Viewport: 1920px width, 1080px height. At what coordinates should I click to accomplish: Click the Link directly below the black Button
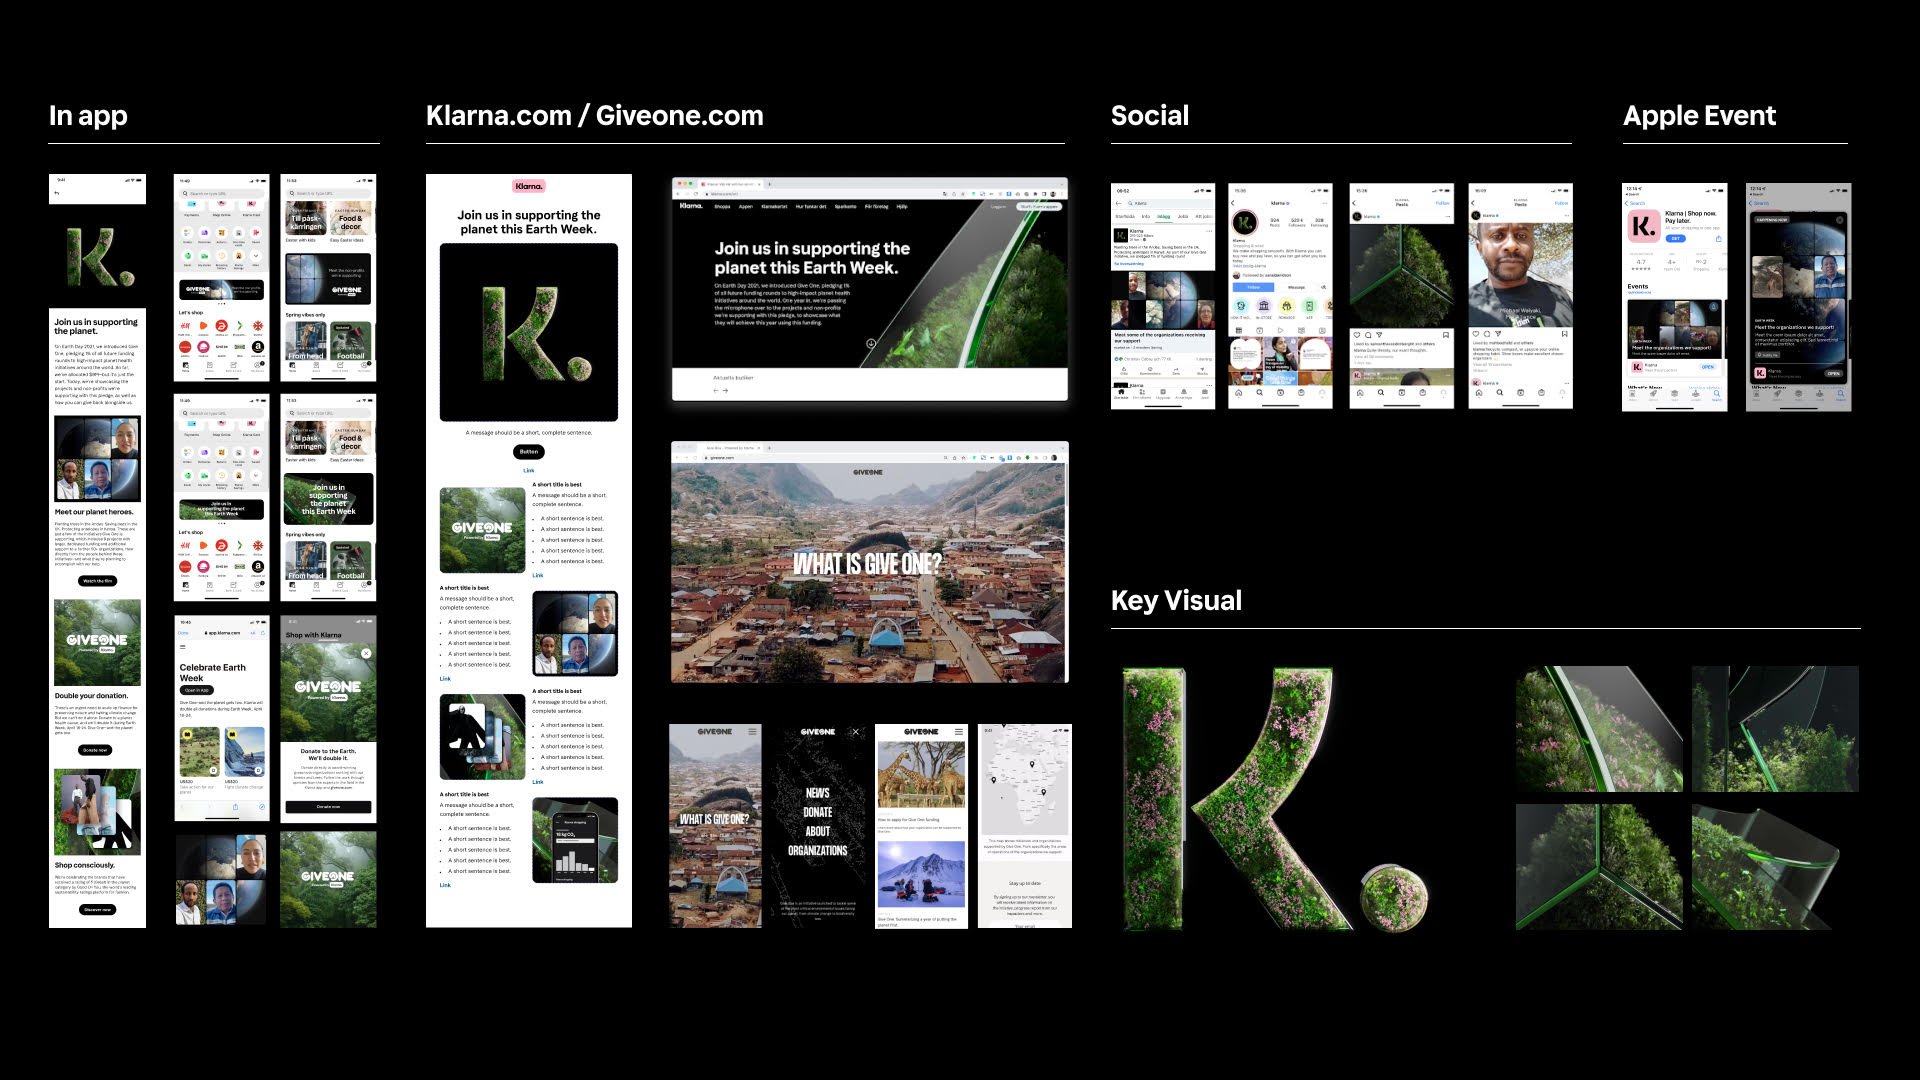pyautogui.click(x=529, y=470)
